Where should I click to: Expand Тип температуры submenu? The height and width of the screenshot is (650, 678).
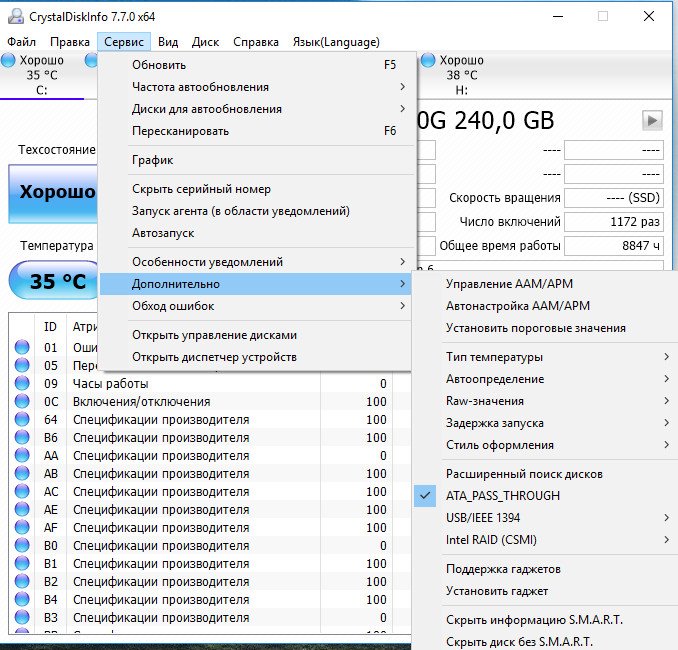point(545,357)
